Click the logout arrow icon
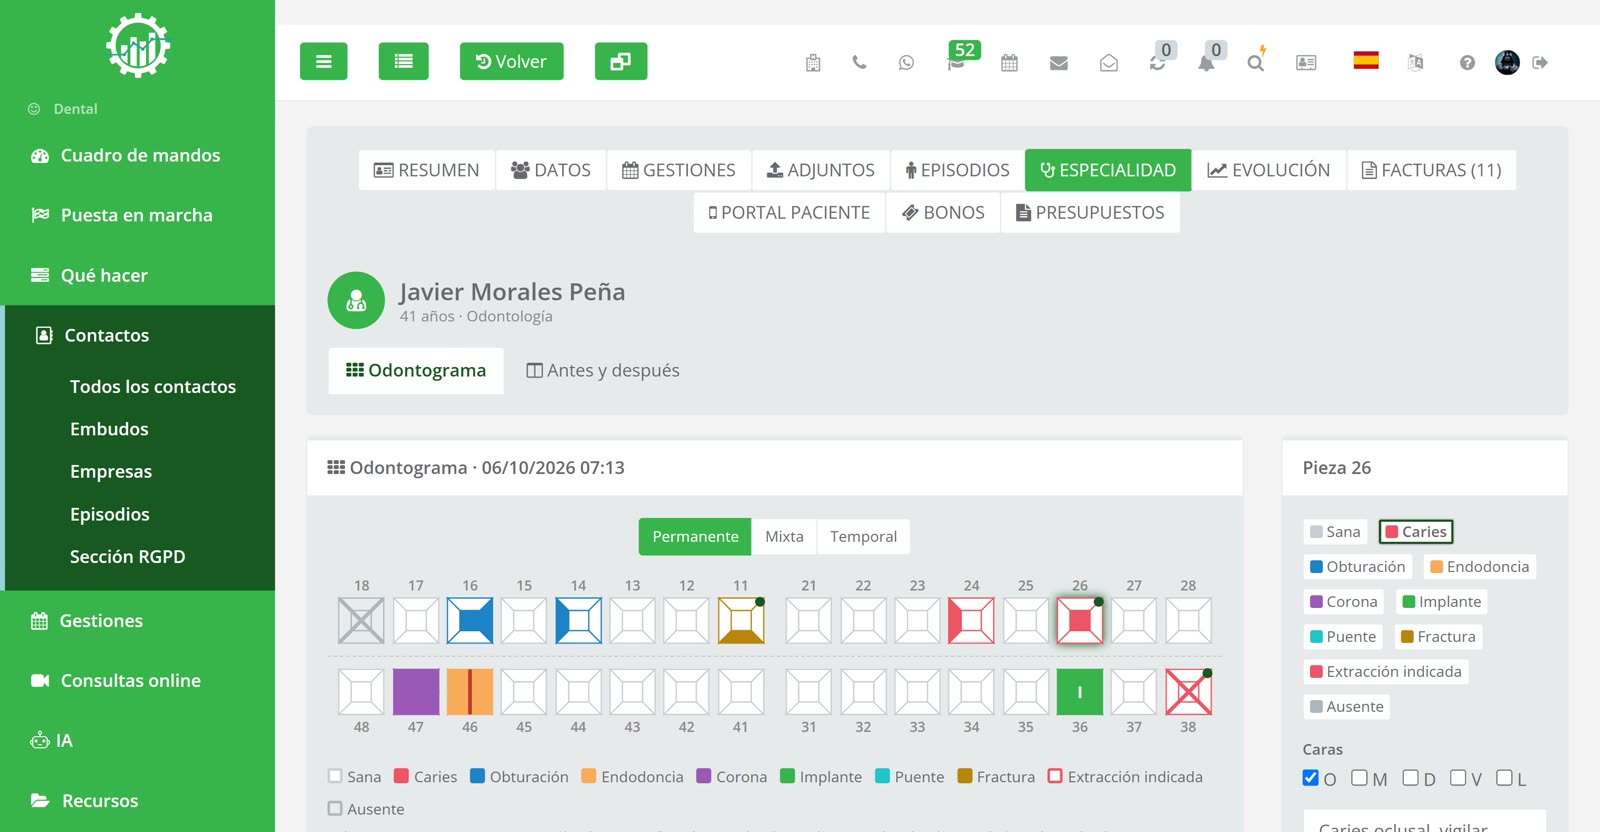 click(1540, 63)
